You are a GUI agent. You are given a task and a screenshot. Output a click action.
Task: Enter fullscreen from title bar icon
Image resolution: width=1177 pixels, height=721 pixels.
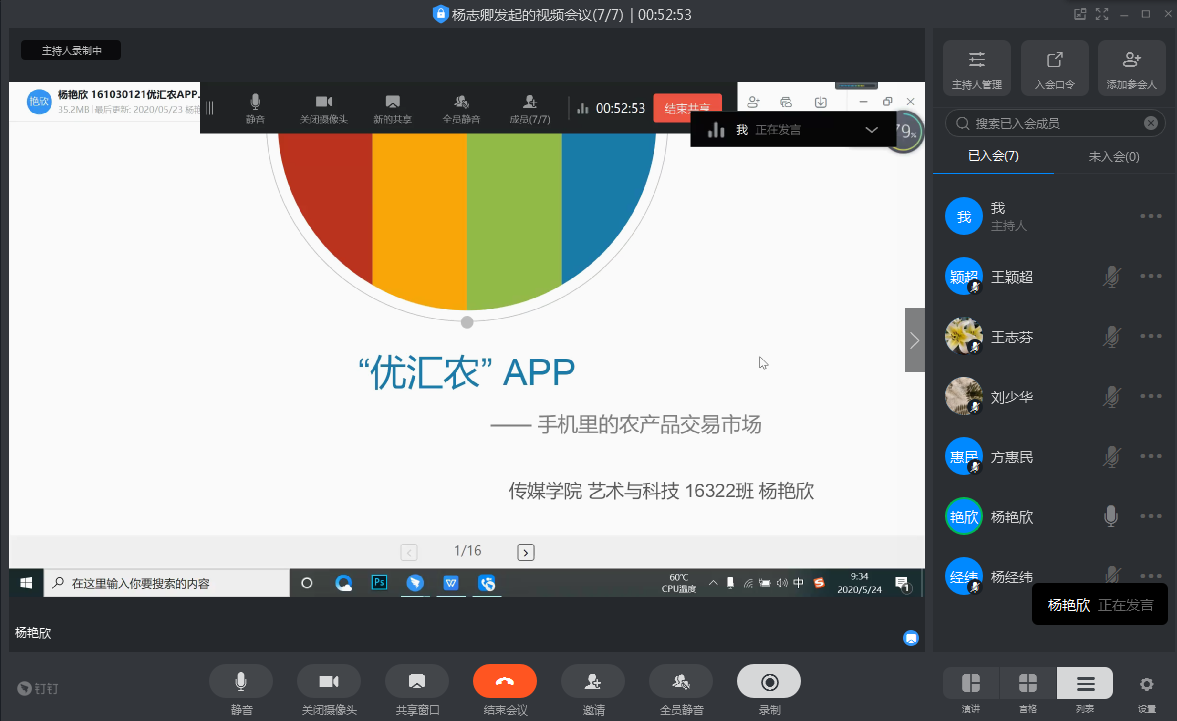tap(1102, 14)
